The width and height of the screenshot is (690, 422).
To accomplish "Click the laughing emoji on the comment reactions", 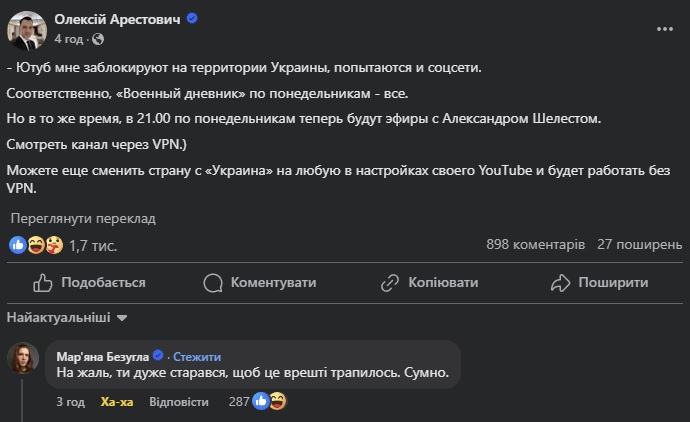I will [x=277, y=401].
